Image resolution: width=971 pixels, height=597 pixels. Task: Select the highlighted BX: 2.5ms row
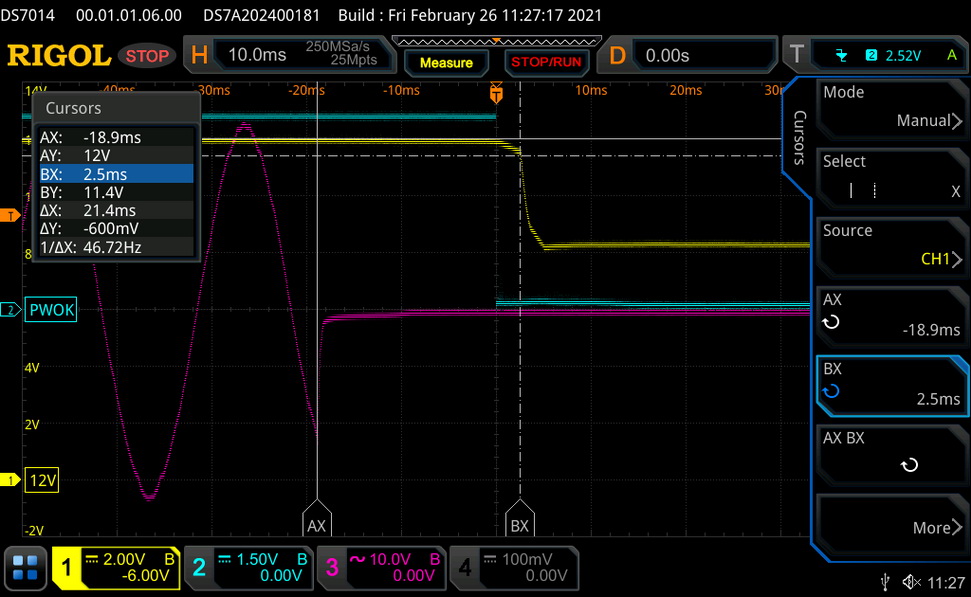(x=116, y=174)
